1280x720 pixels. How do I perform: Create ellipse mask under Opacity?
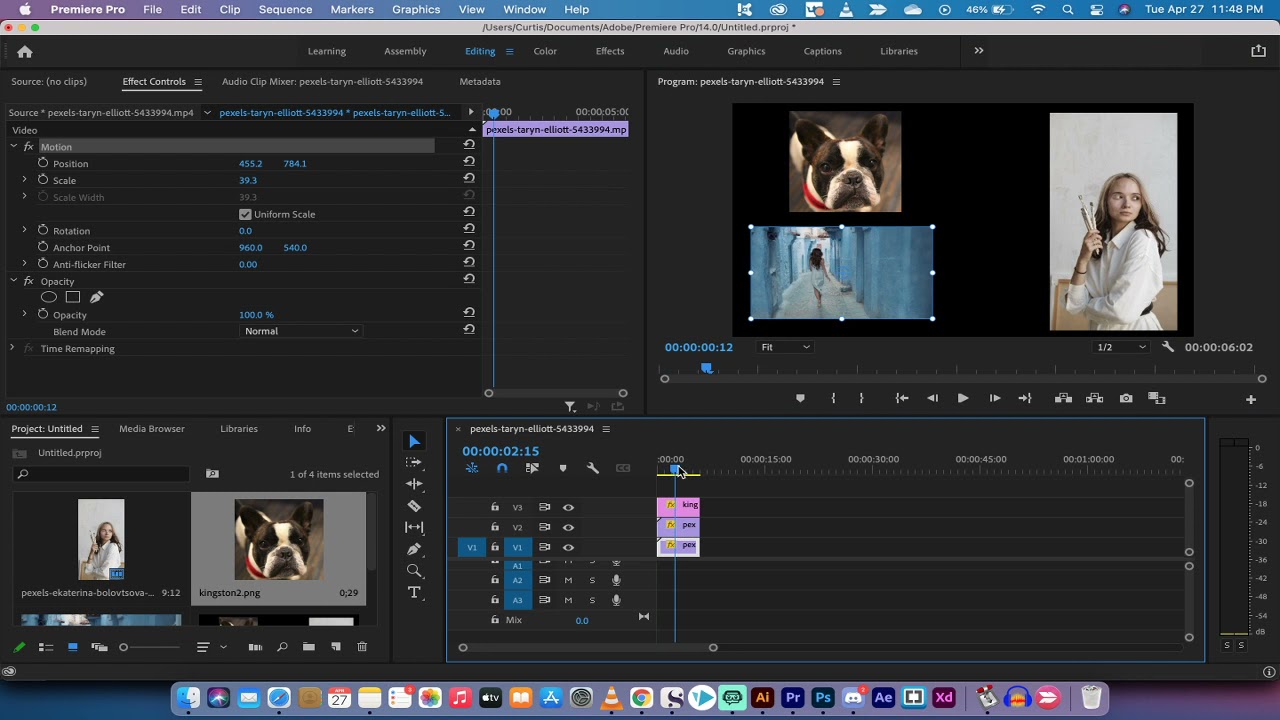49,297
